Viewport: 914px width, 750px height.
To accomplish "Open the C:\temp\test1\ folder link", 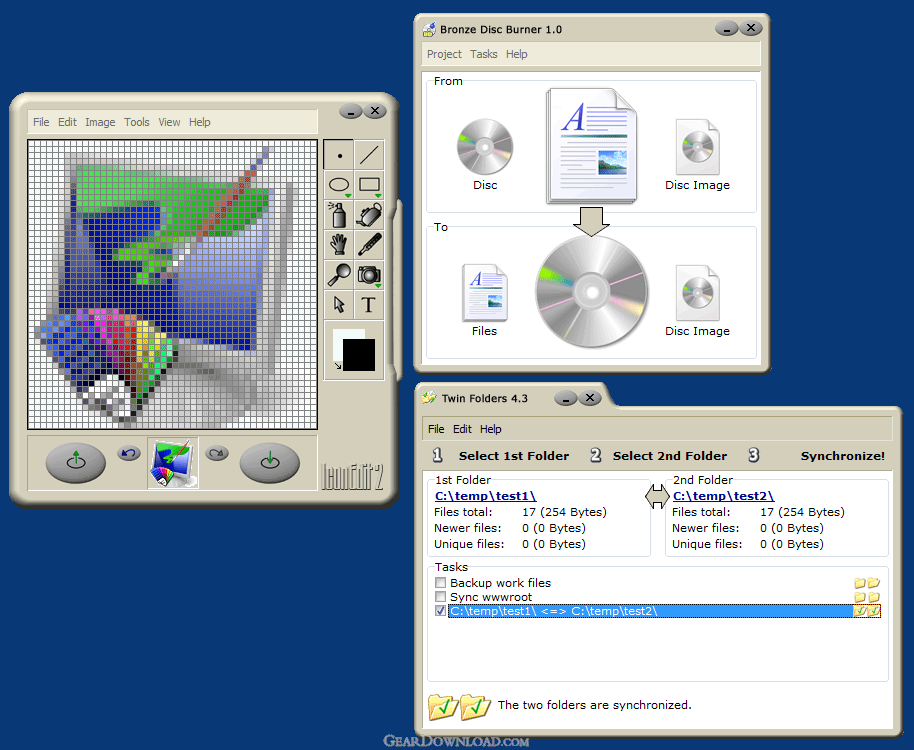I will 486,496.
